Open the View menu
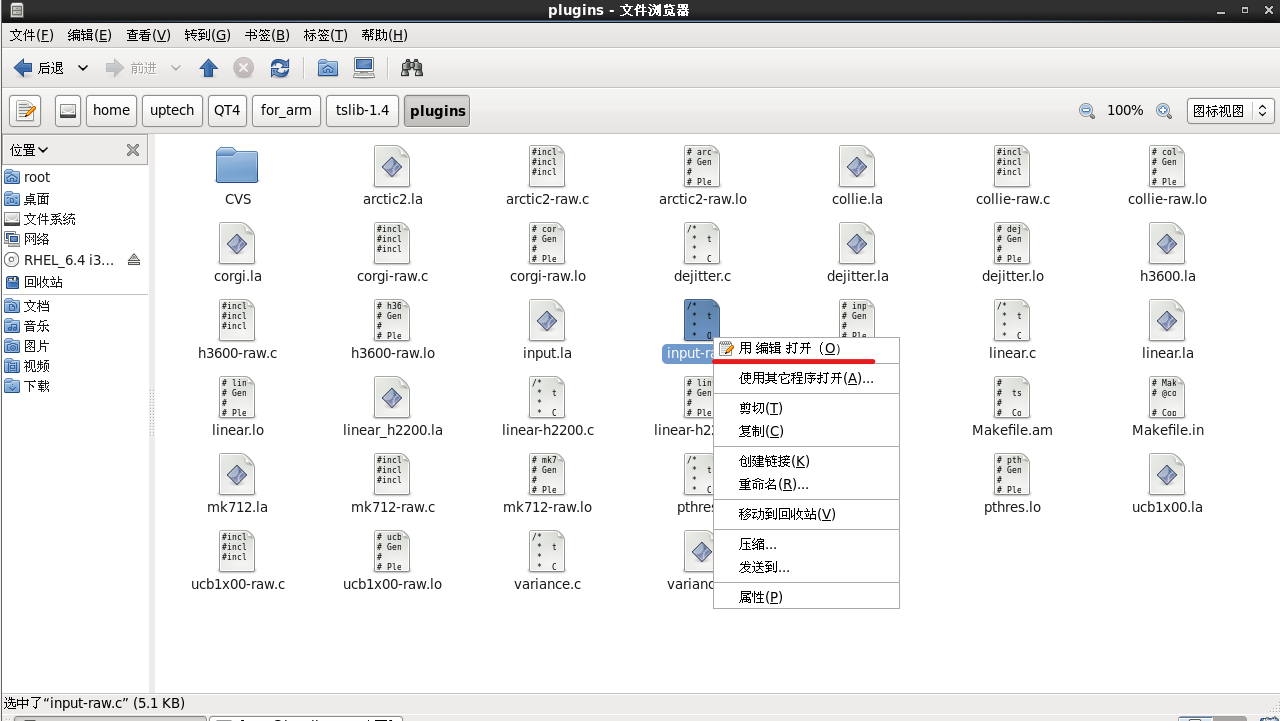The image size is (1280, 721). 148,35
